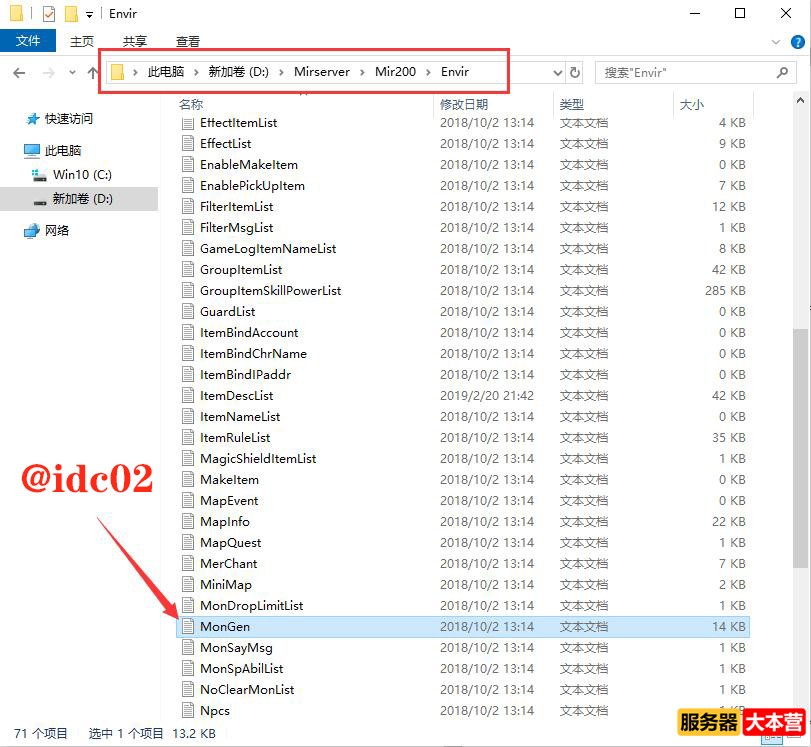Viewport: 811px width, 747px height.
Task: Click 此电脑 in the address breadcrumb
Action: (166, 72)
